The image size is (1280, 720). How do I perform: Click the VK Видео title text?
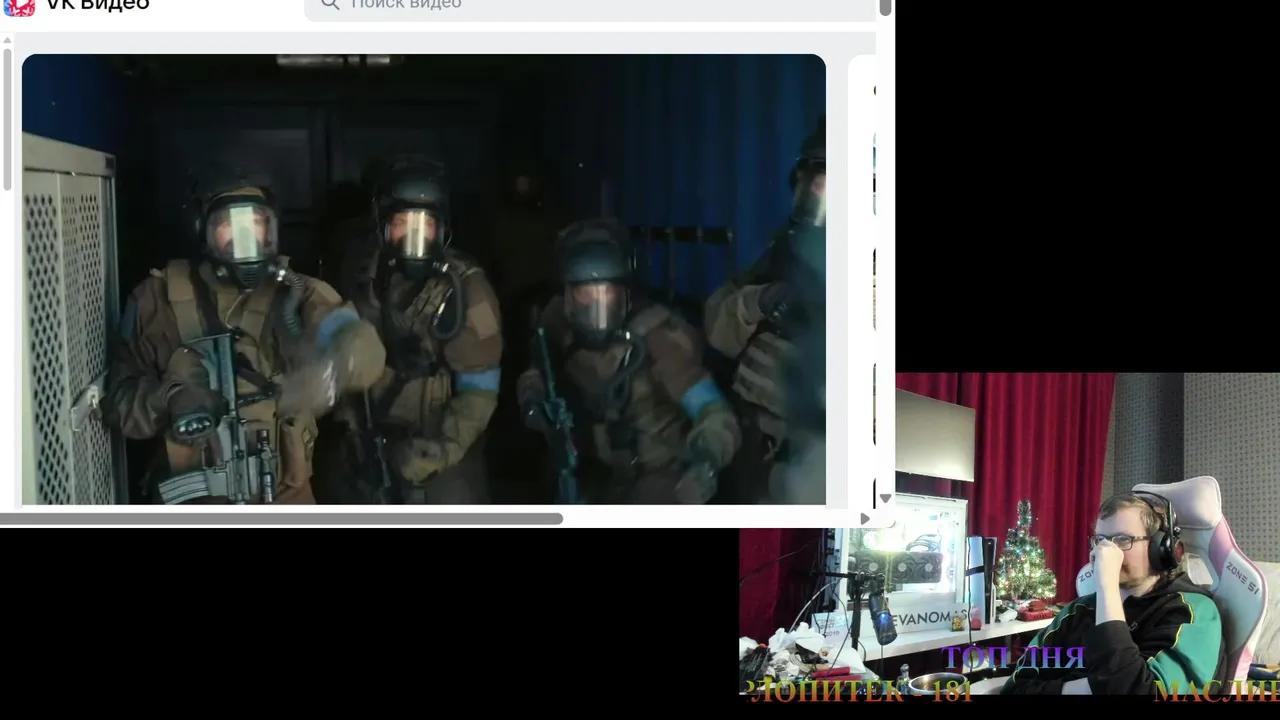coord(98,5)
